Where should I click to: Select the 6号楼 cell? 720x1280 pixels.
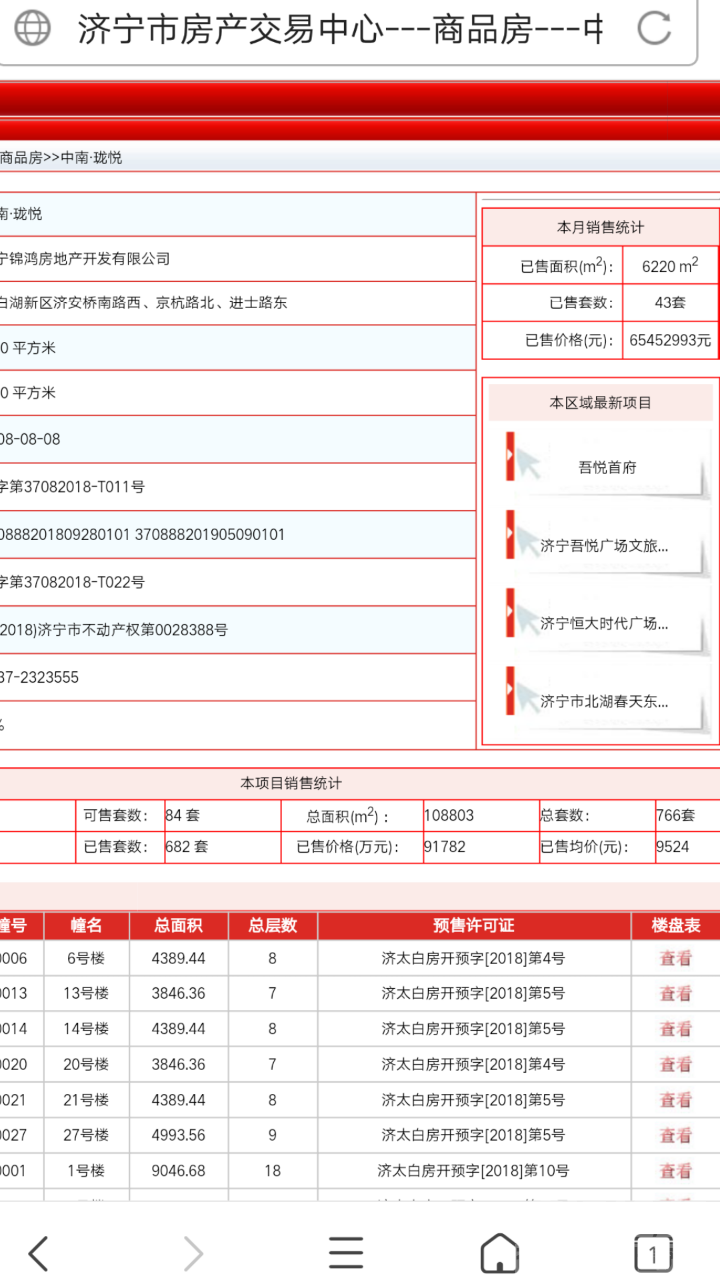tap(86, 958)
